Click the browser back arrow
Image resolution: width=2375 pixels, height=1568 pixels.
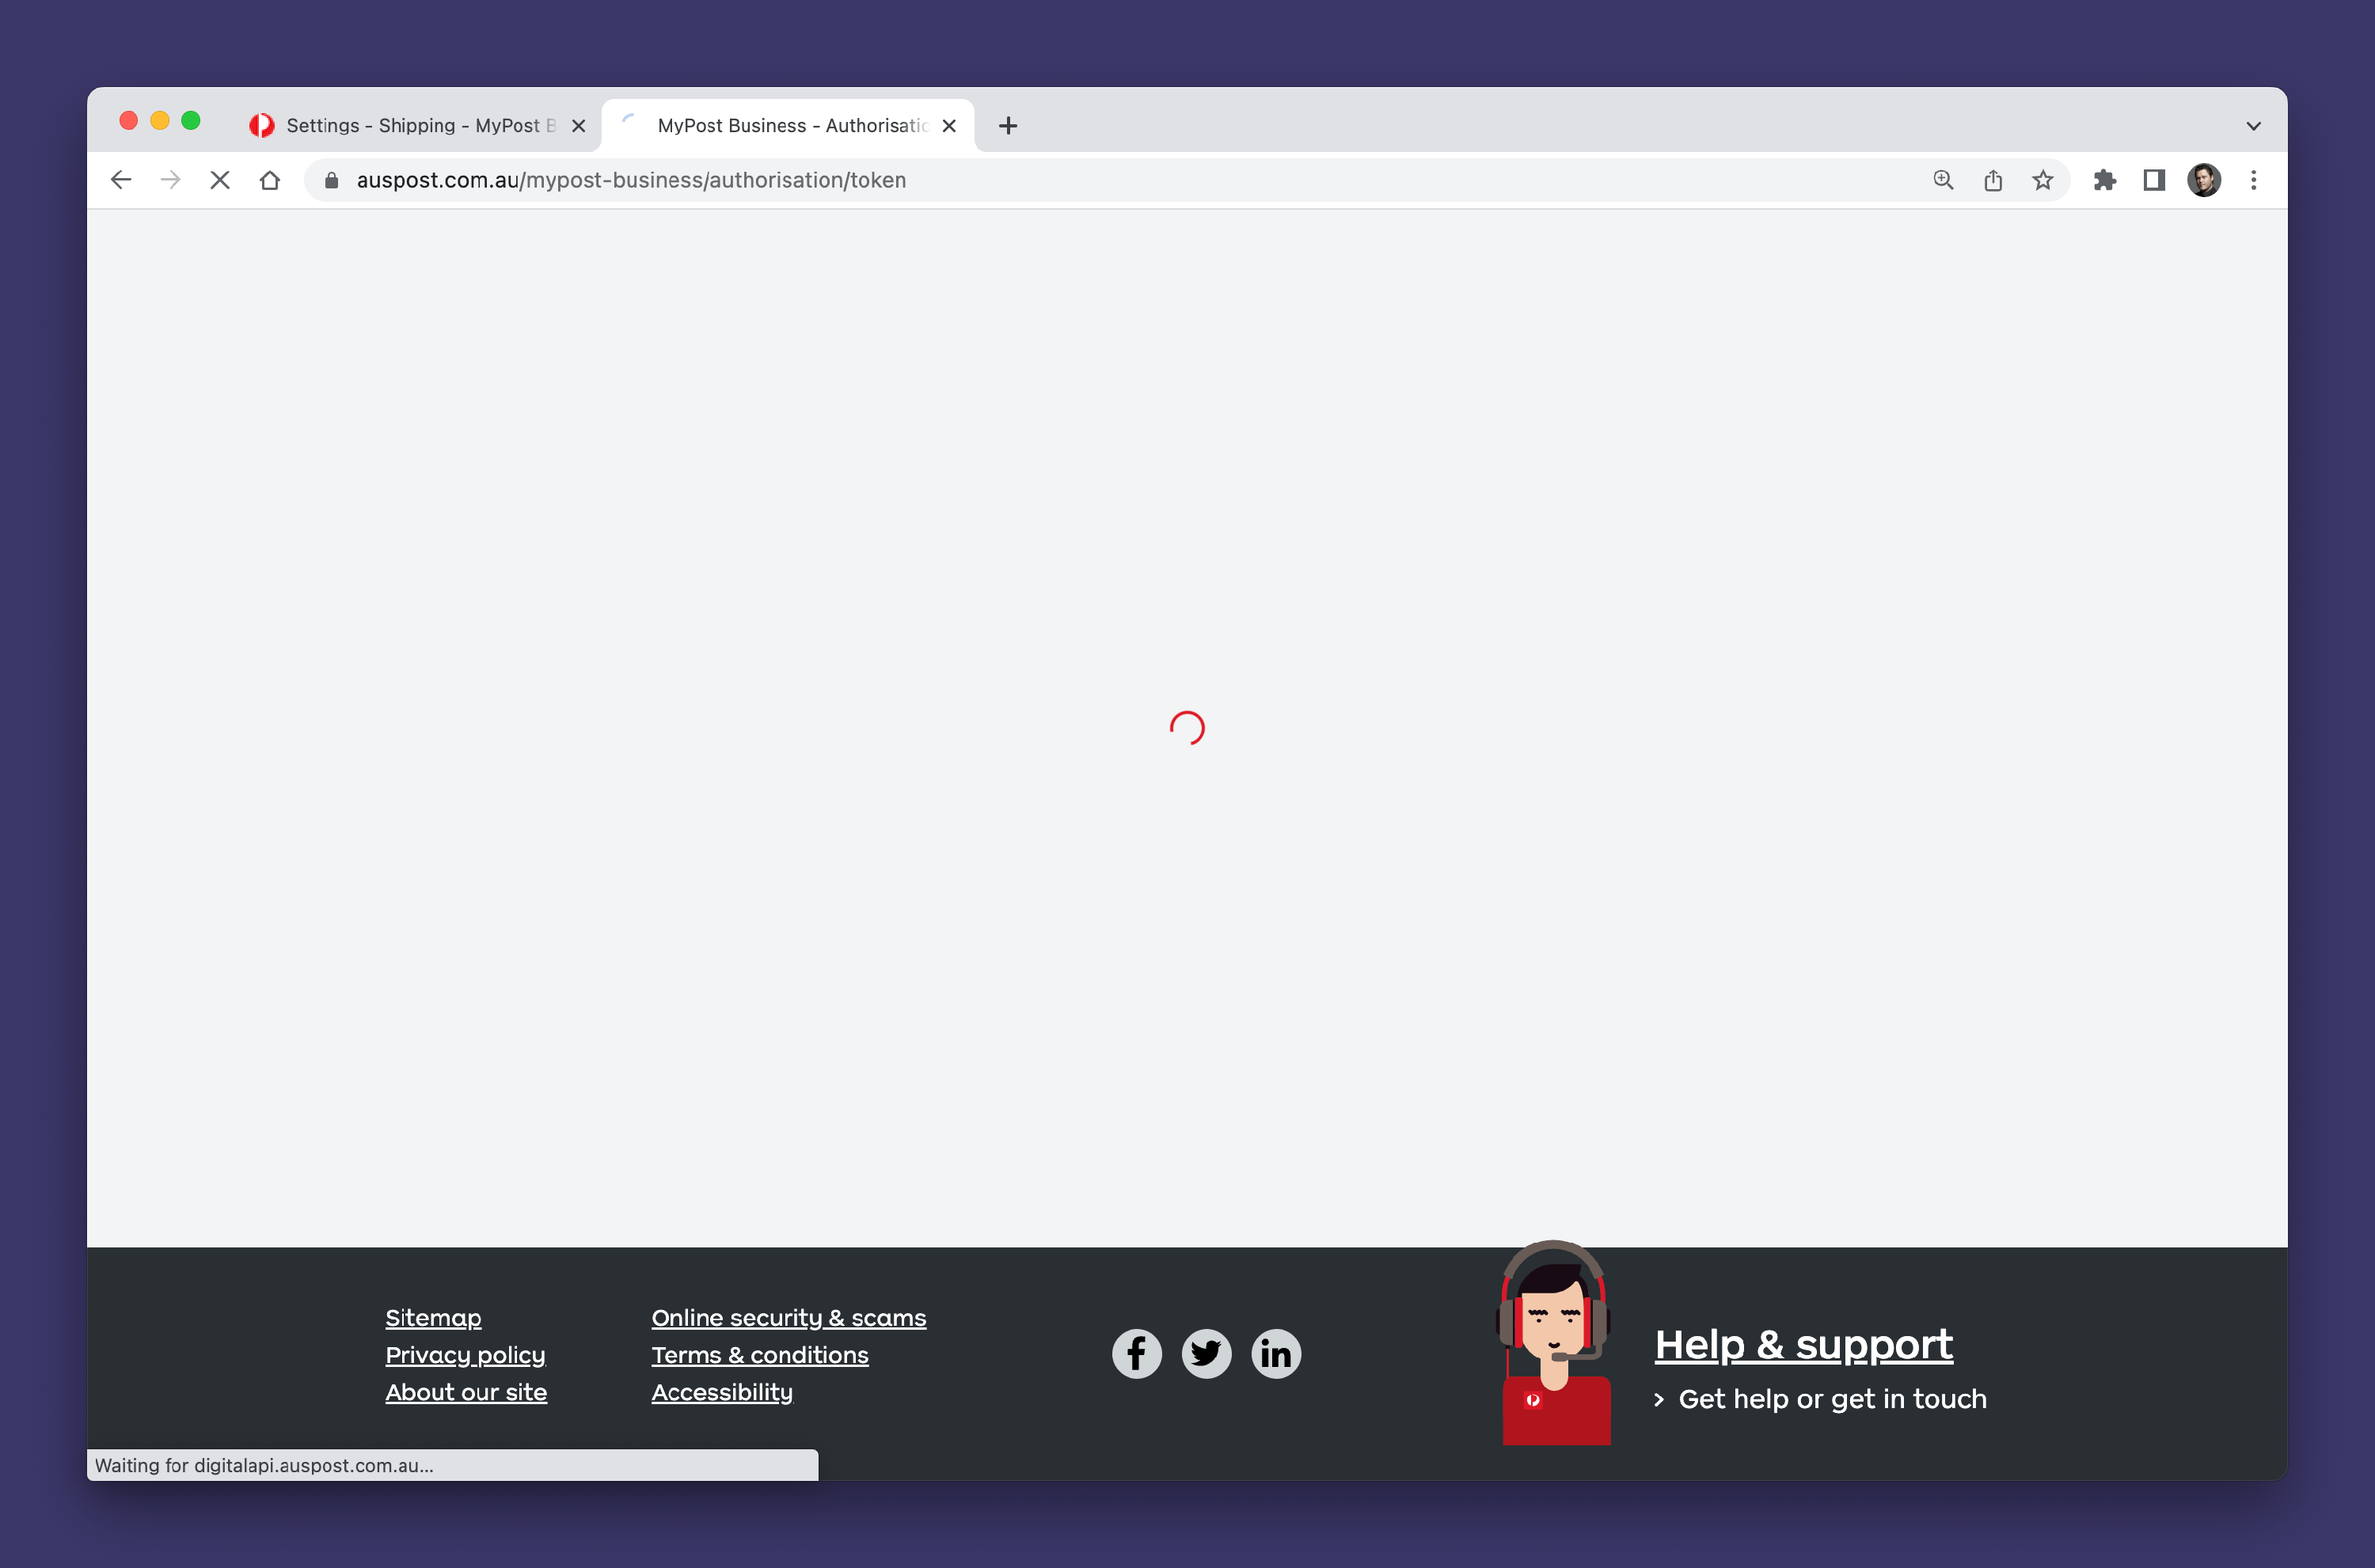pyautogui.click(x=121, y=180)
